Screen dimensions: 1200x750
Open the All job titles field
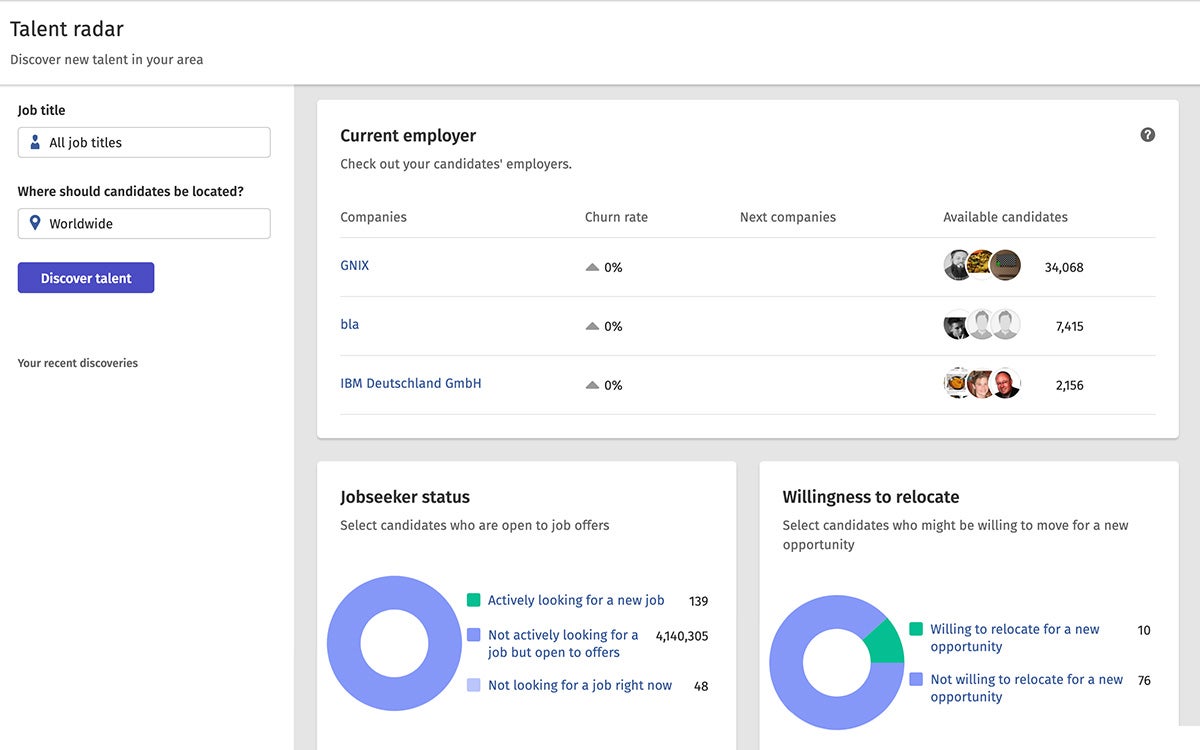point(144,143)
